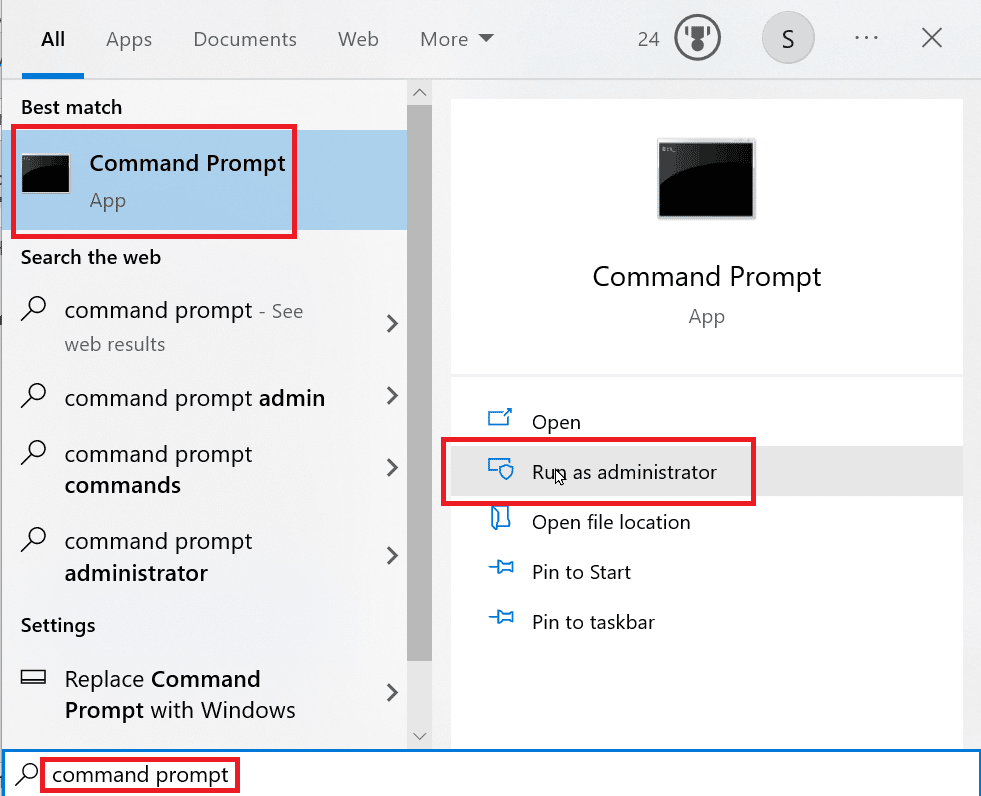Click the large Command Prompt preview icon
The width and height of the screenshot is (981, 796).
706,178
